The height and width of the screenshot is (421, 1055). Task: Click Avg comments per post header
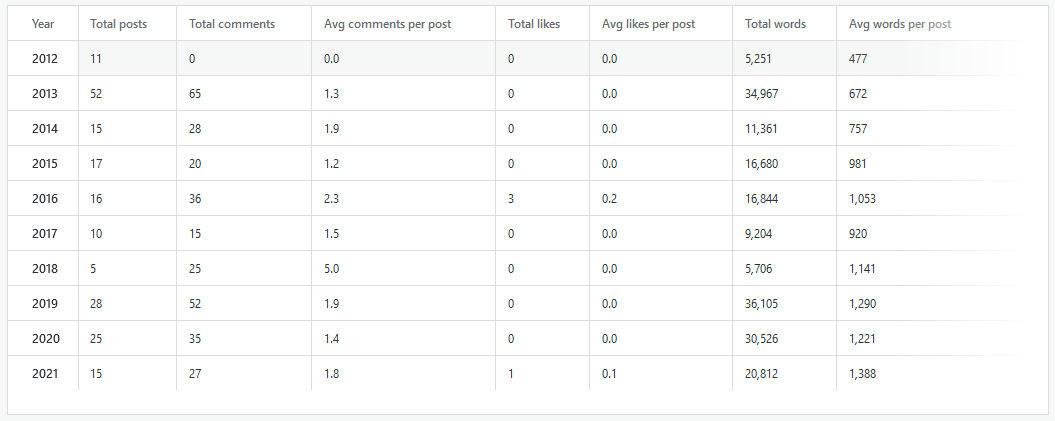click(x=387, y=23)
